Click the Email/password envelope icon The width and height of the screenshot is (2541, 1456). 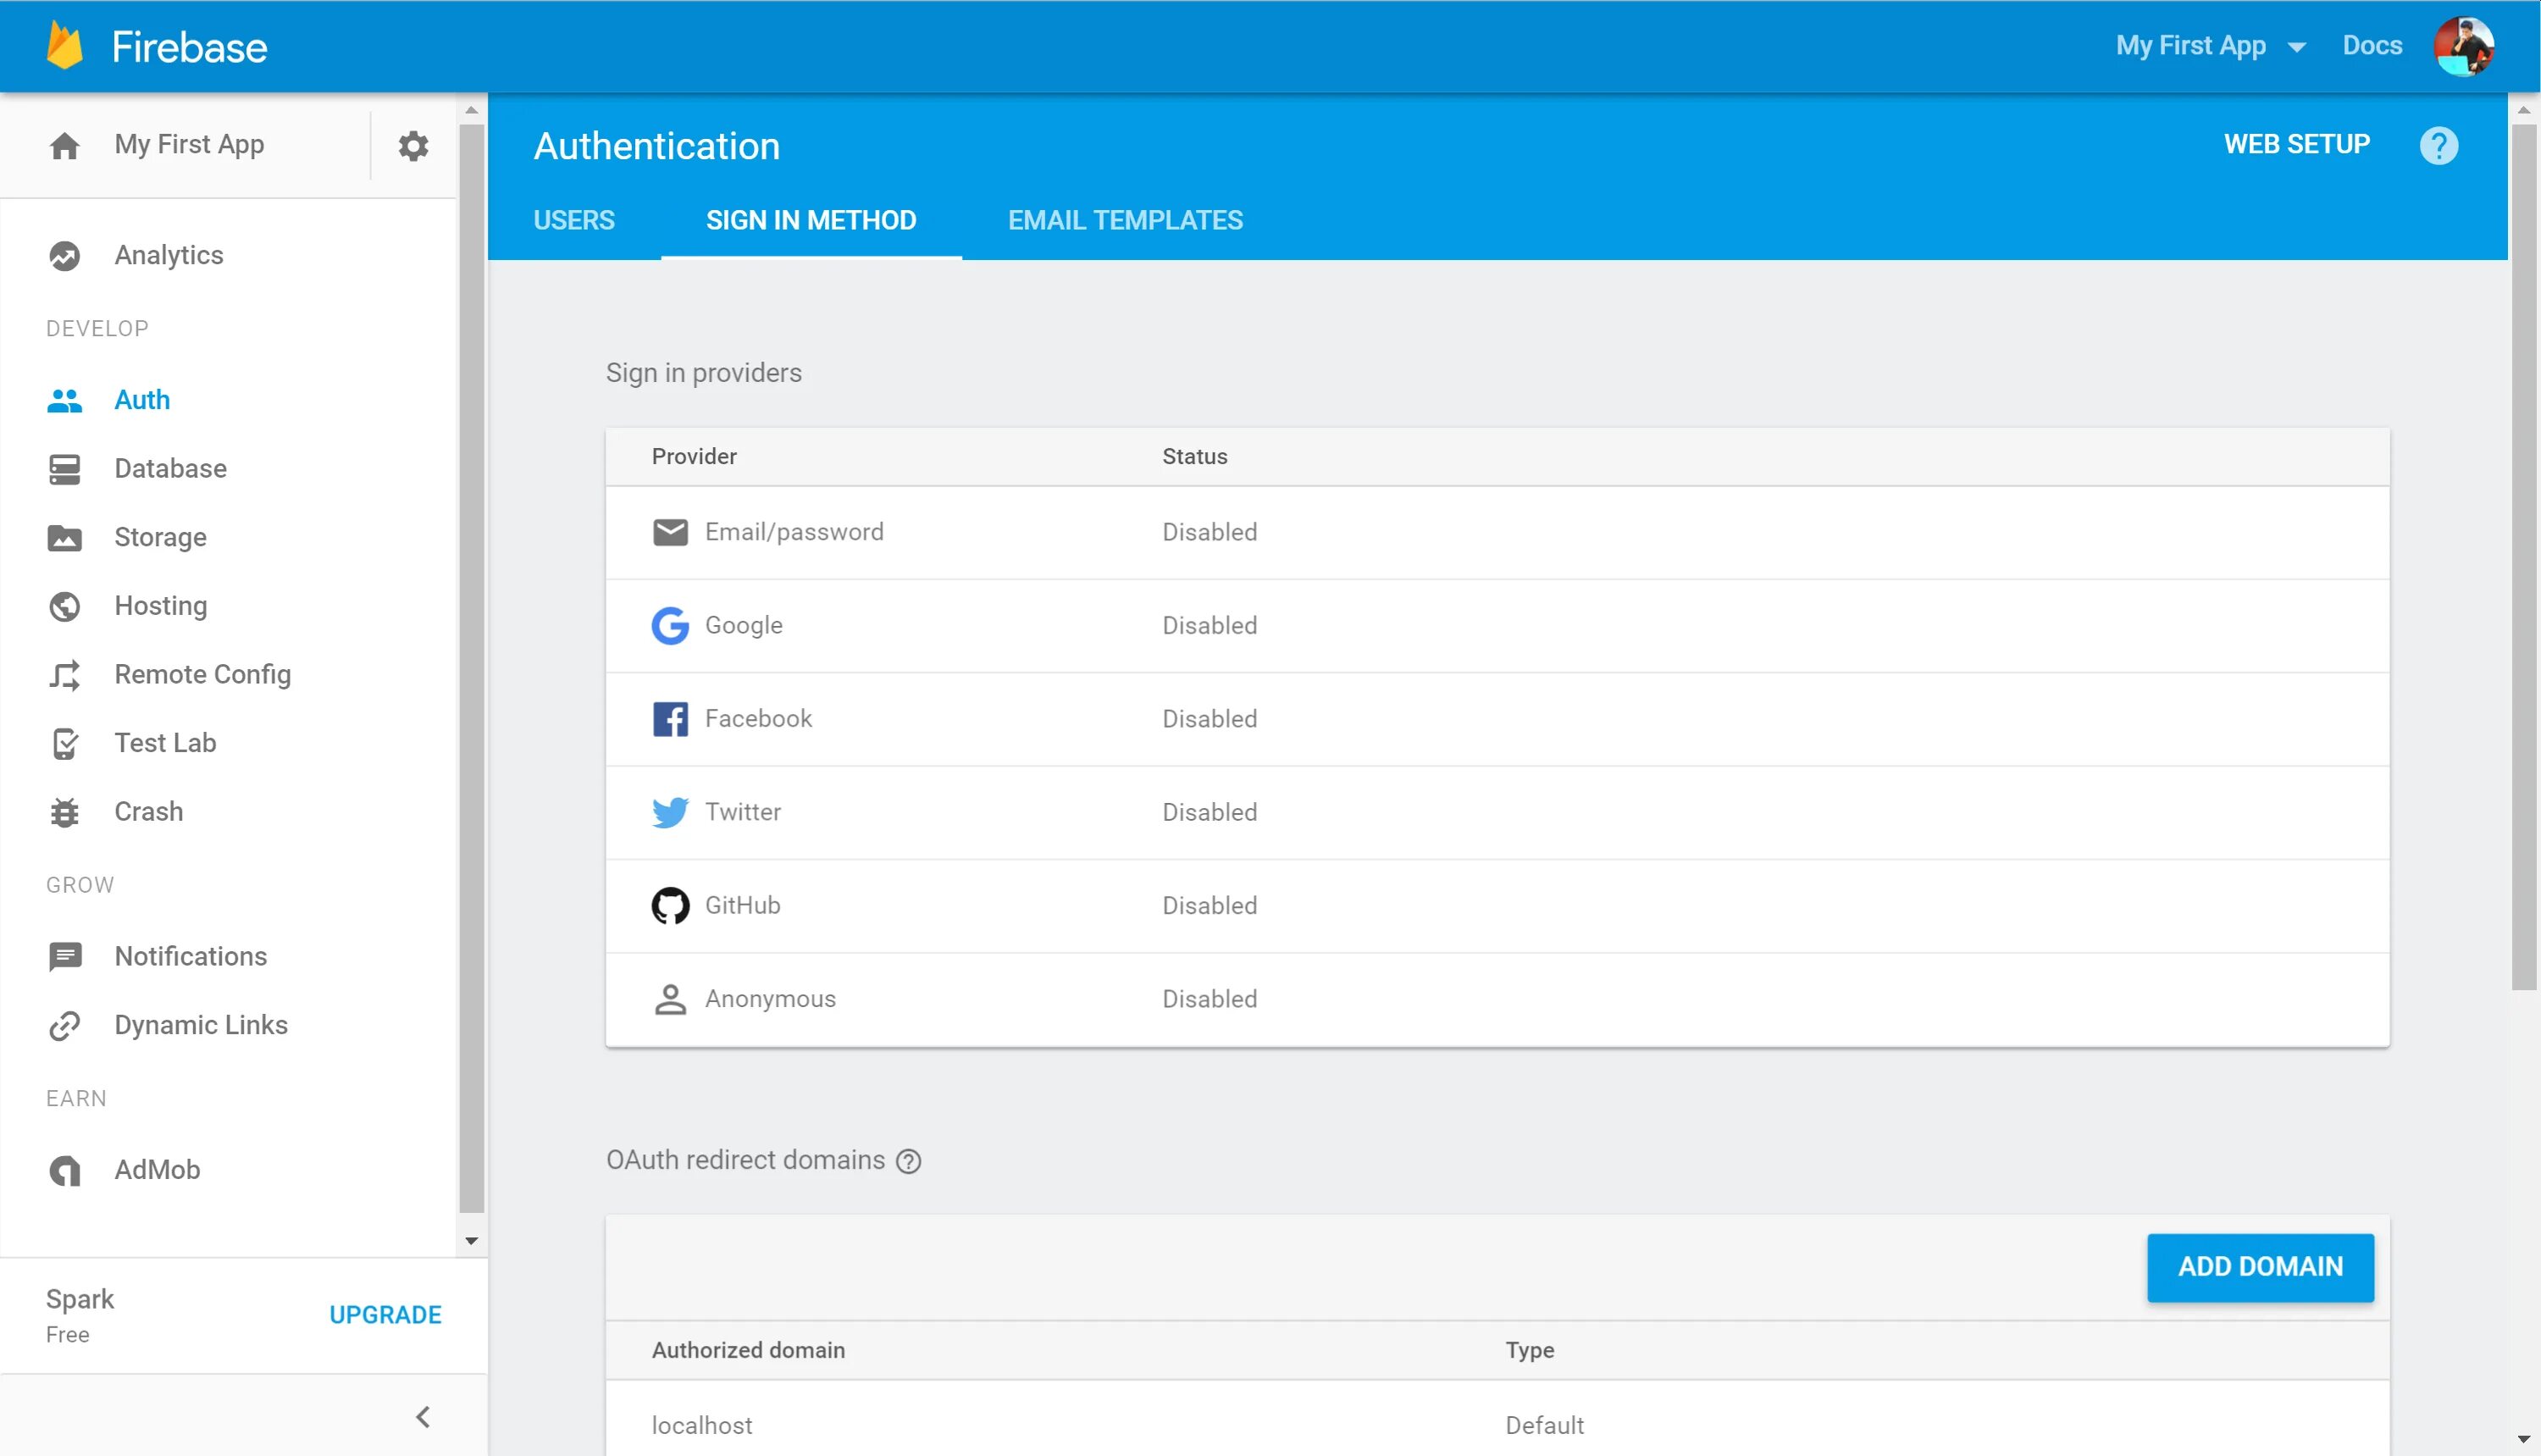pyautogui.click(x=670, y=532)
